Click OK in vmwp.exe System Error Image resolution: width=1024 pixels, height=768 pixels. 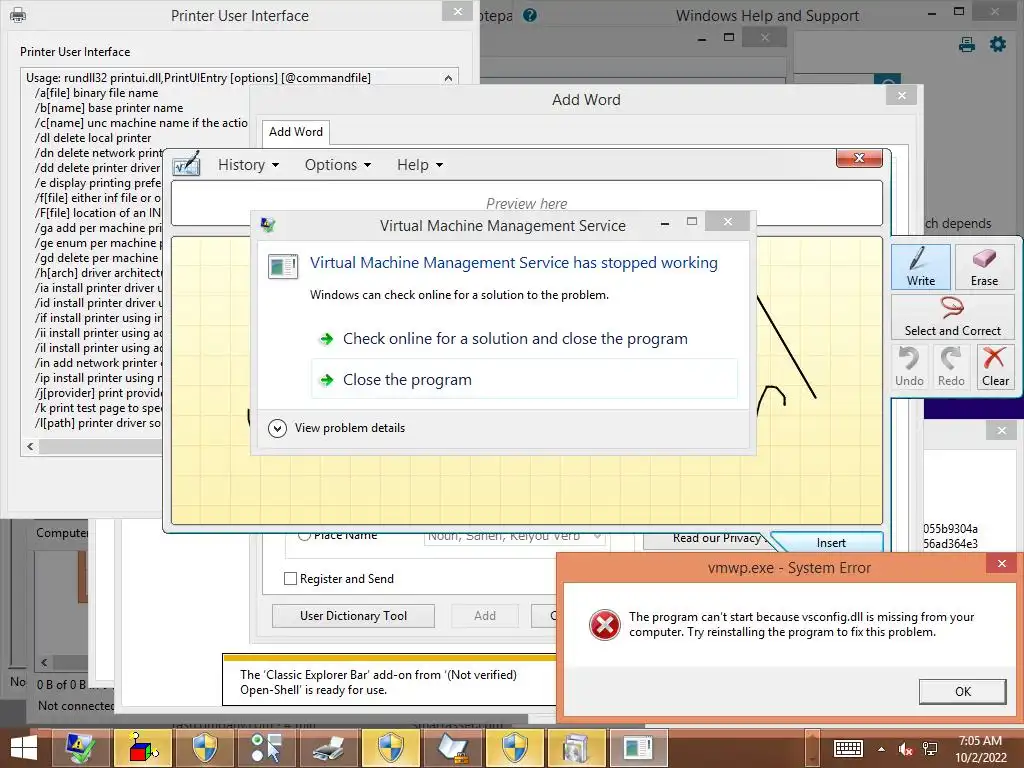(x=963, y=692)
